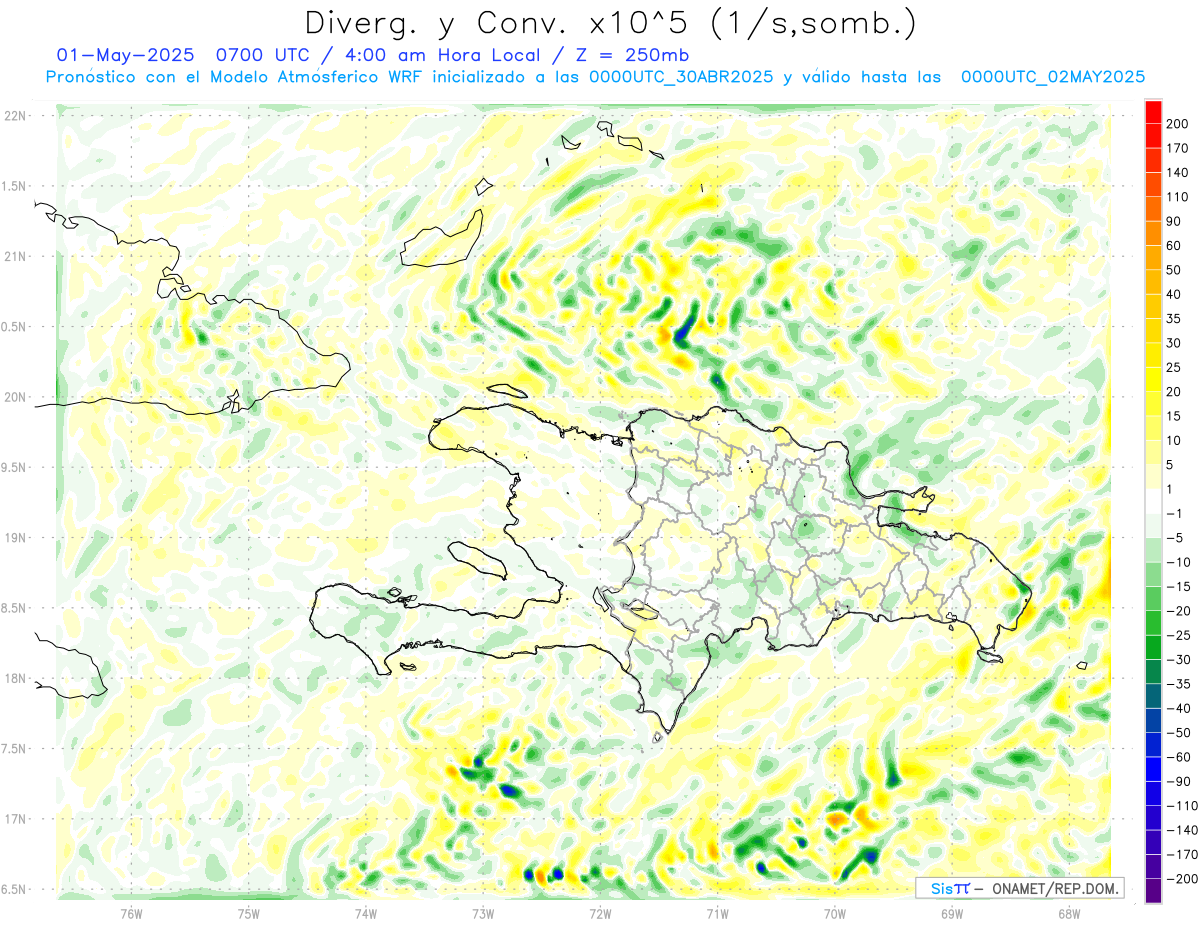Select the '72W' longitude label
The height and width of the screenshot is (927, 1200).
click(599, 913)
